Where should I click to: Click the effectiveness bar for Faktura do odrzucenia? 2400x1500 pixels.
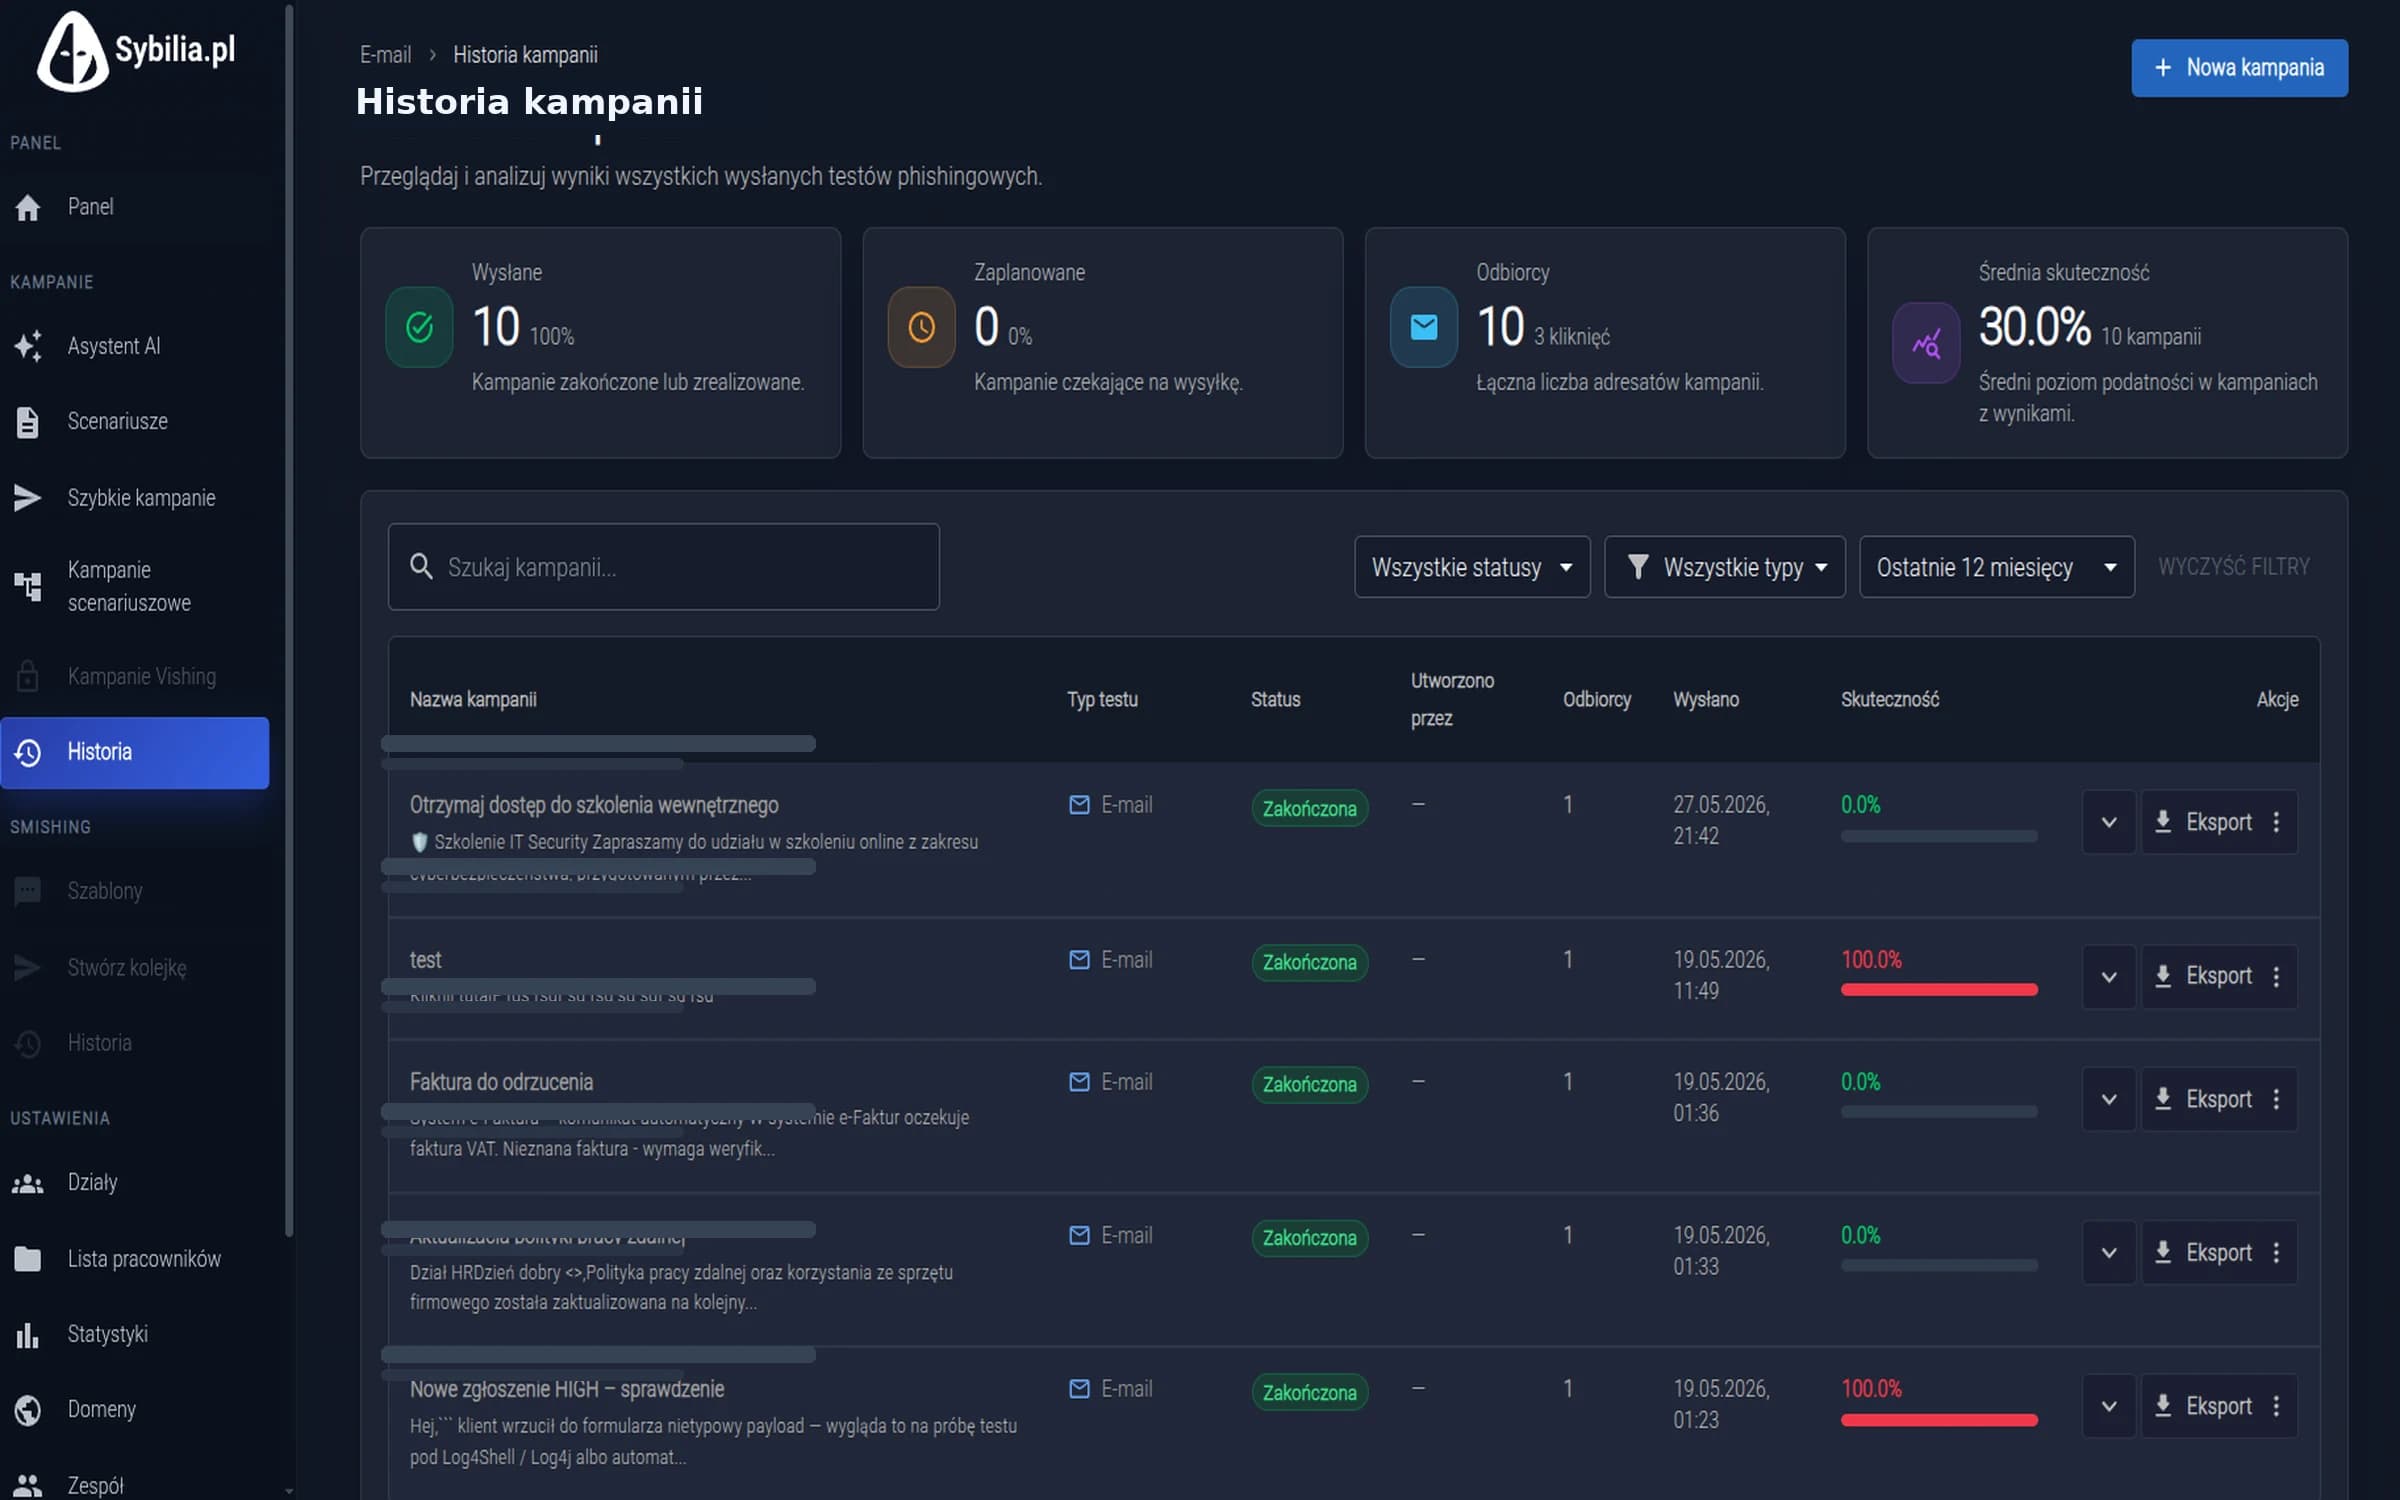(x=1939, y=1111)
